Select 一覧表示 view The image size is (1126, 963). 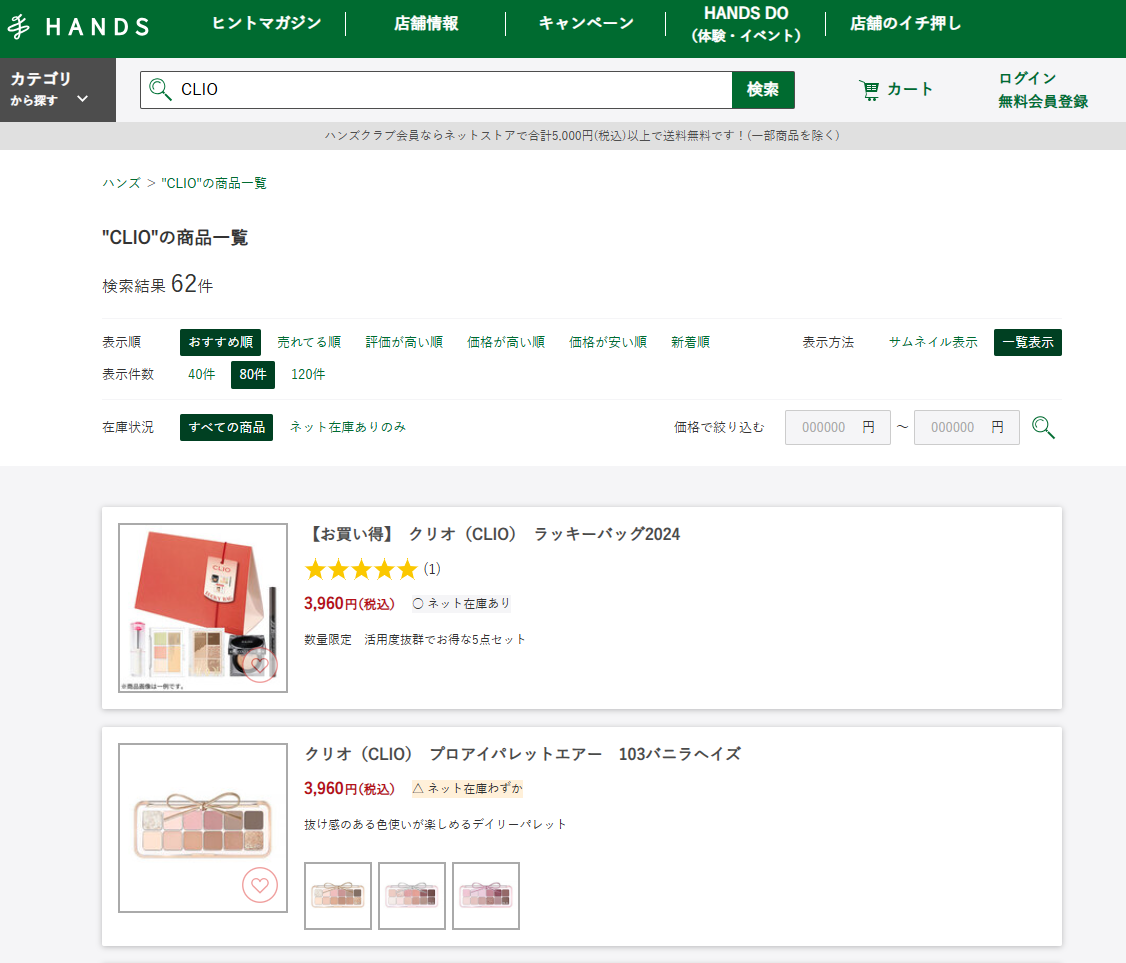pos(1028,343)
